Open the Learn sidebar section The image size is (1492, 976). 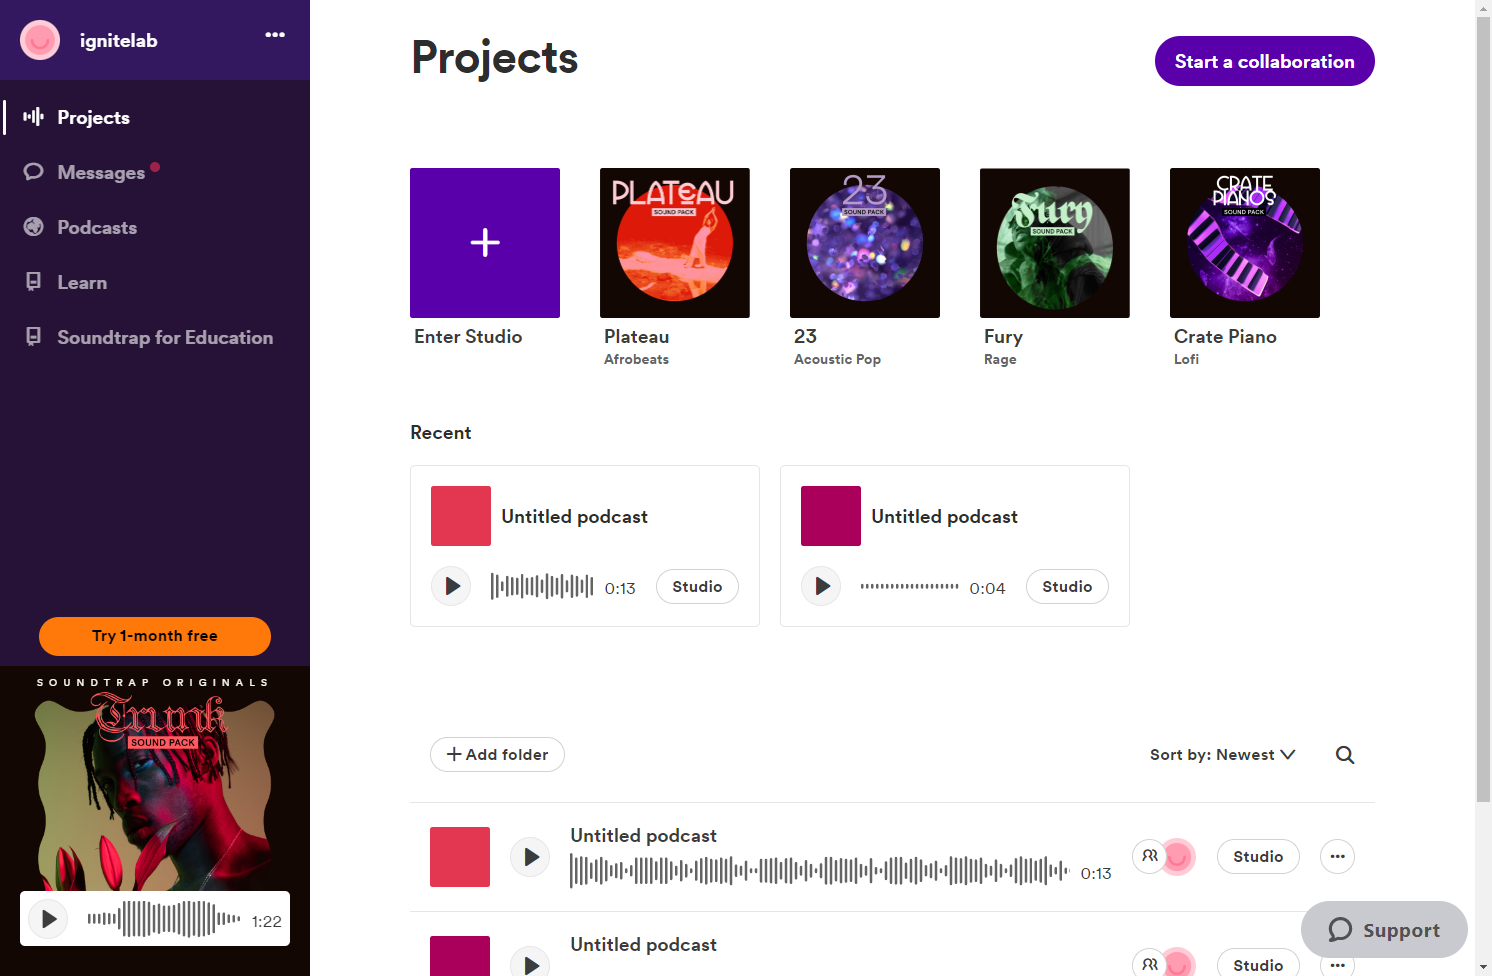81,282
